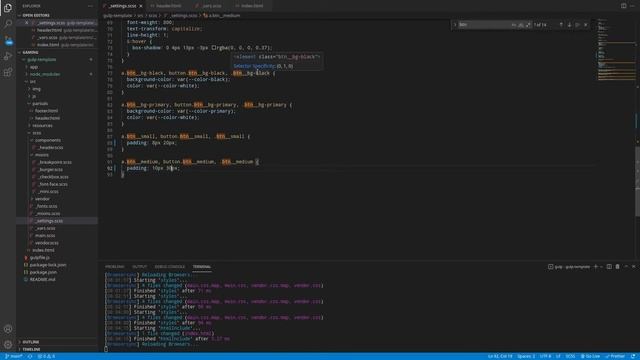Switch to the Problems panel tab
The height and width of the screenshot is (360, 640).
pos(114,267)
